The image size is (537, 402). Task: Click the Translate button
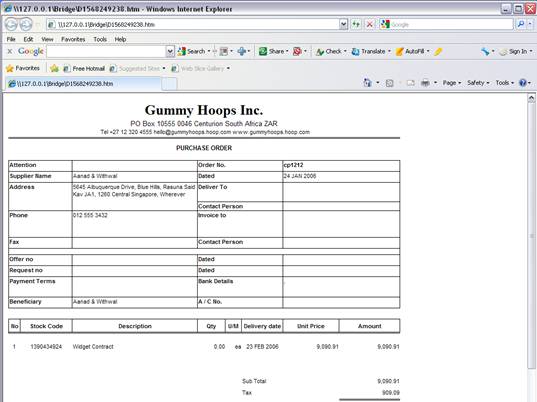(369, 51)
